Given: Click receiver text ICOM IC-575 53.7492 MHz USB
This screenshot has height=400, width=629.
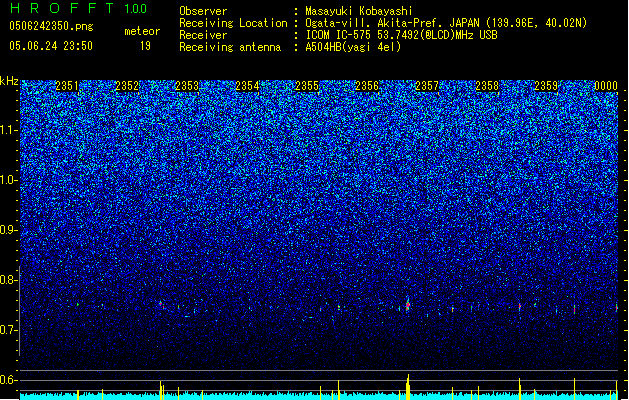Looking at the screenshot, I should [x=402, y=35].
